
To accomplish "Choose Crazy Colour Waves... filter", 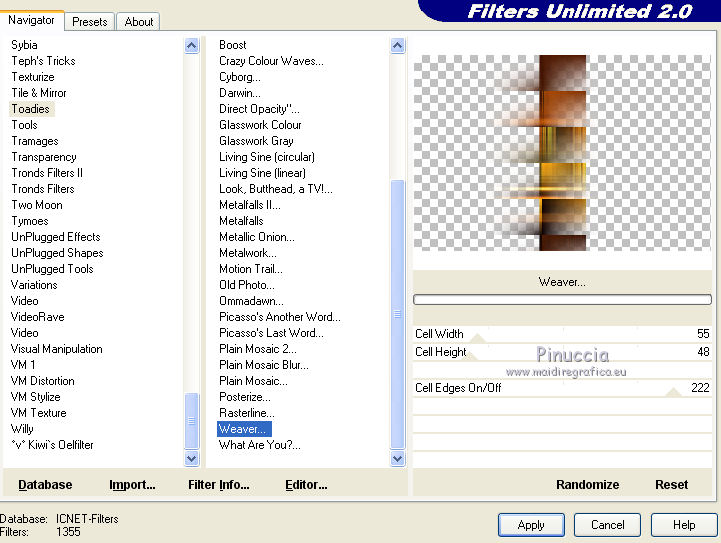I will [271, 61].
